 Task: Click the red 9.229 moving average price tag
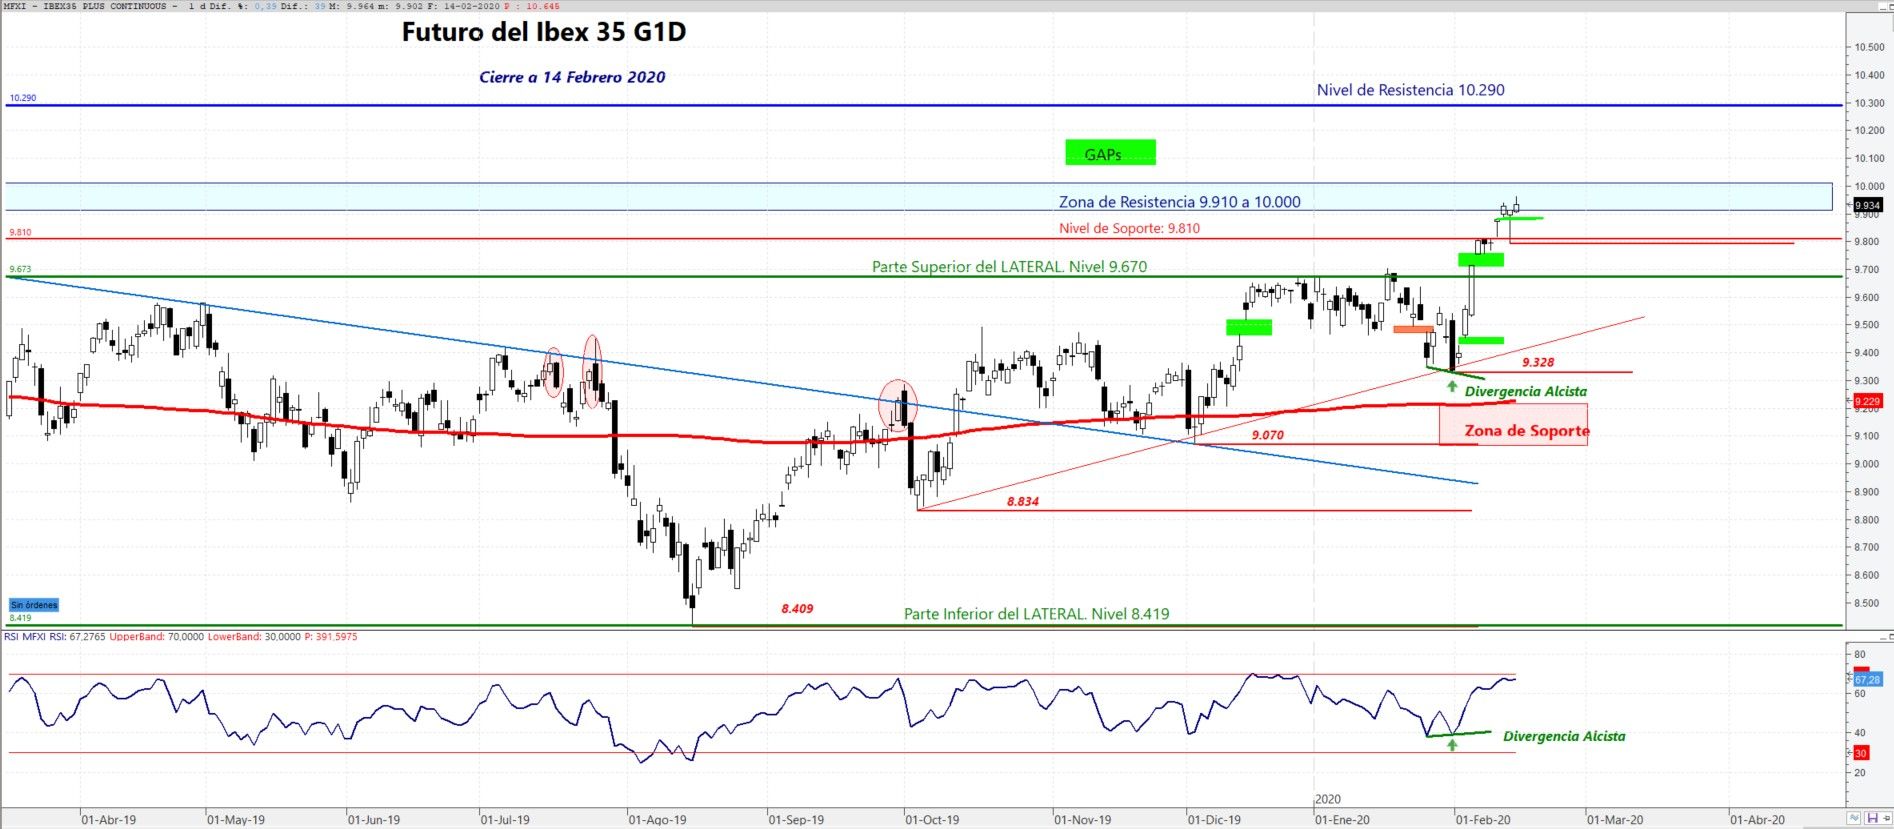1867,401
